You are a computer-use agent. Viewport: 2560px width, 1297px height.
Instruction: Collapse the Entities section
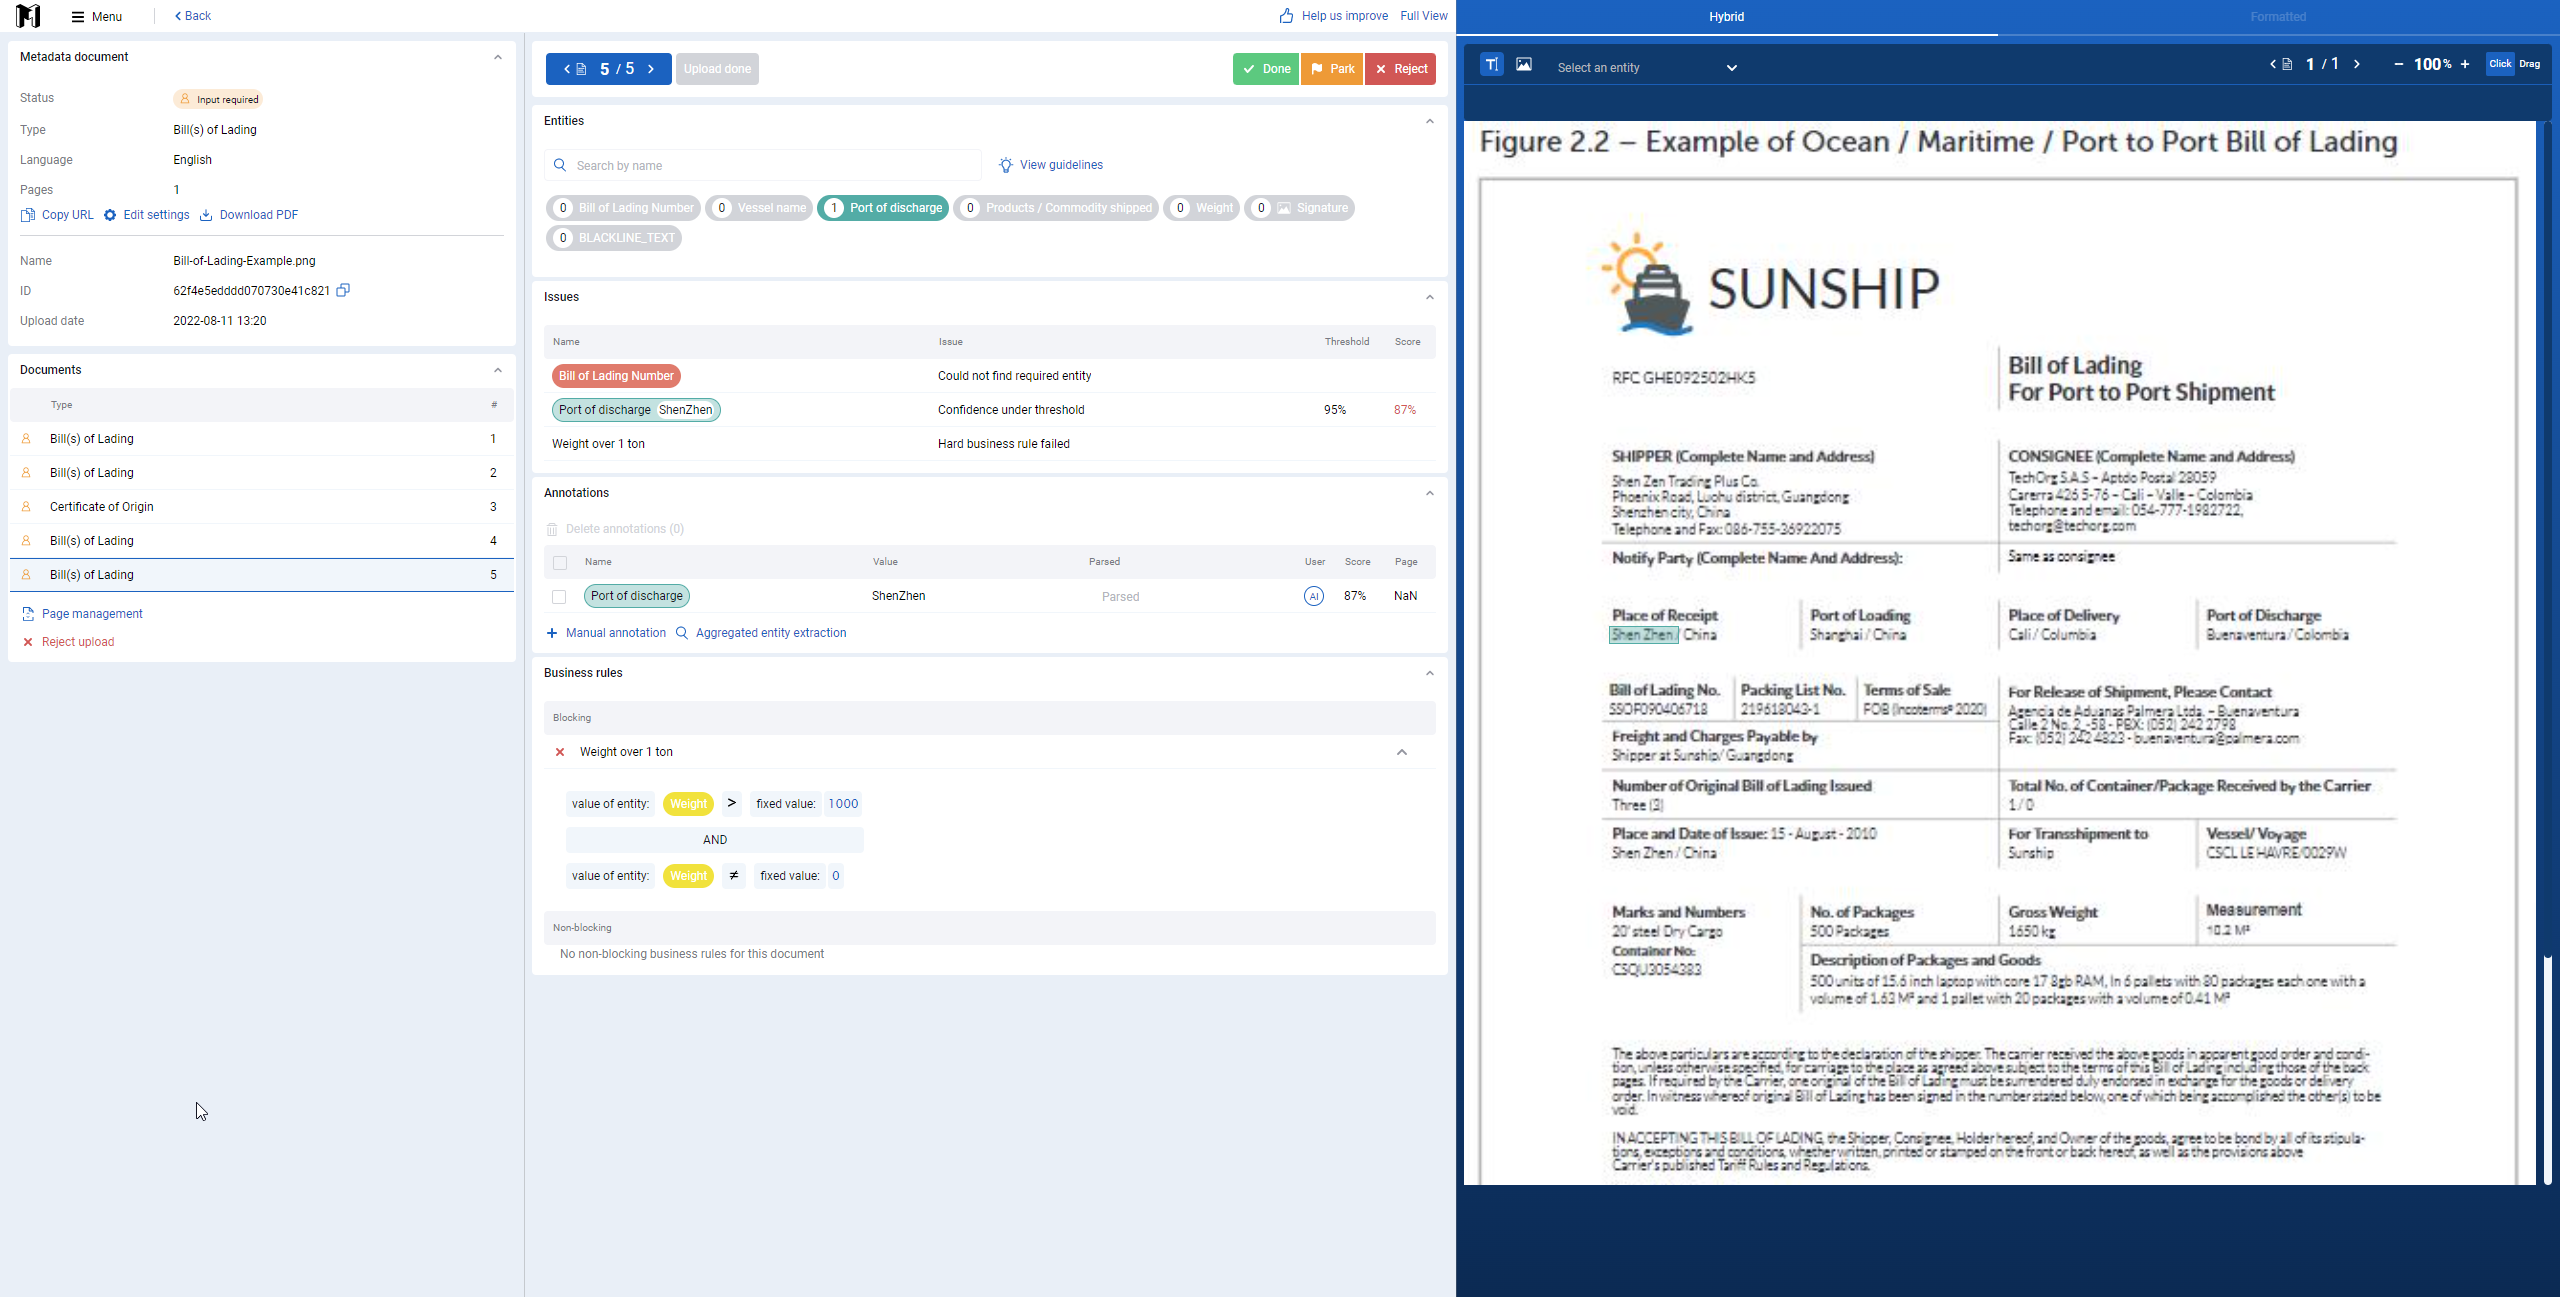tap(1430, 121)
